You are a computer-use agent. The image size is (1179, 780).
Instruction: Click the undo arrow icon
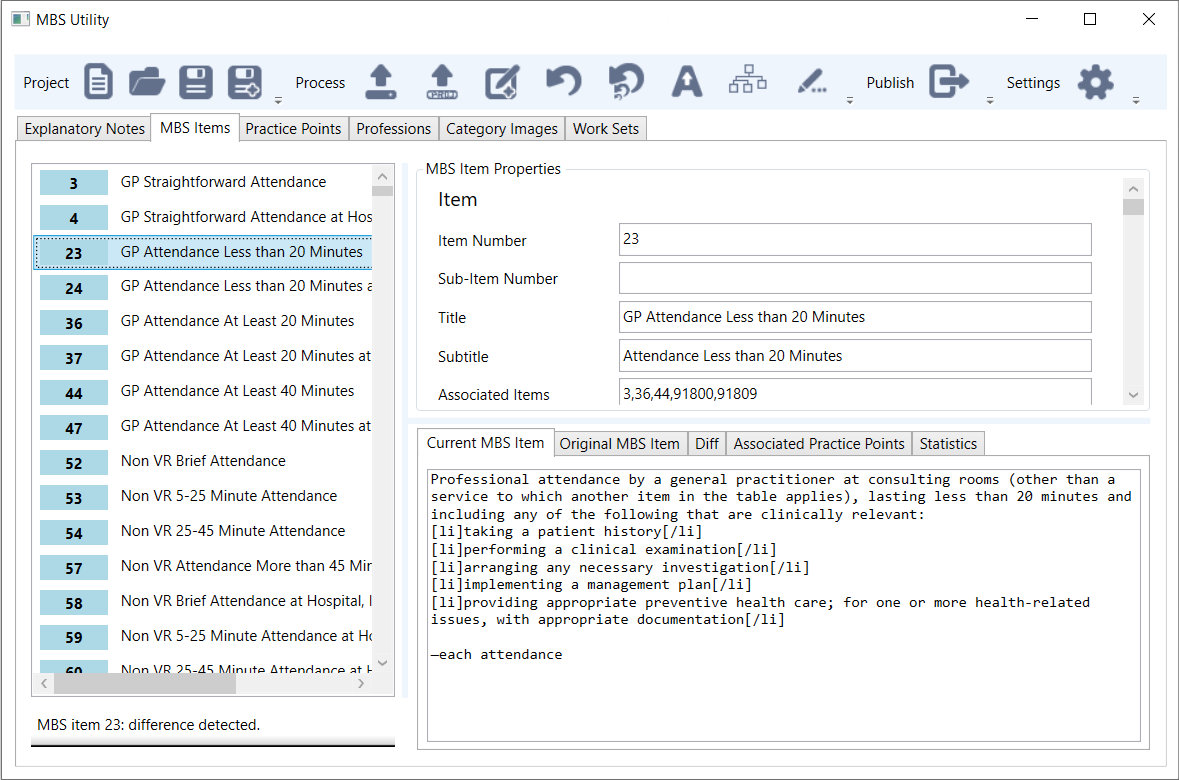(x=564, y=81)
